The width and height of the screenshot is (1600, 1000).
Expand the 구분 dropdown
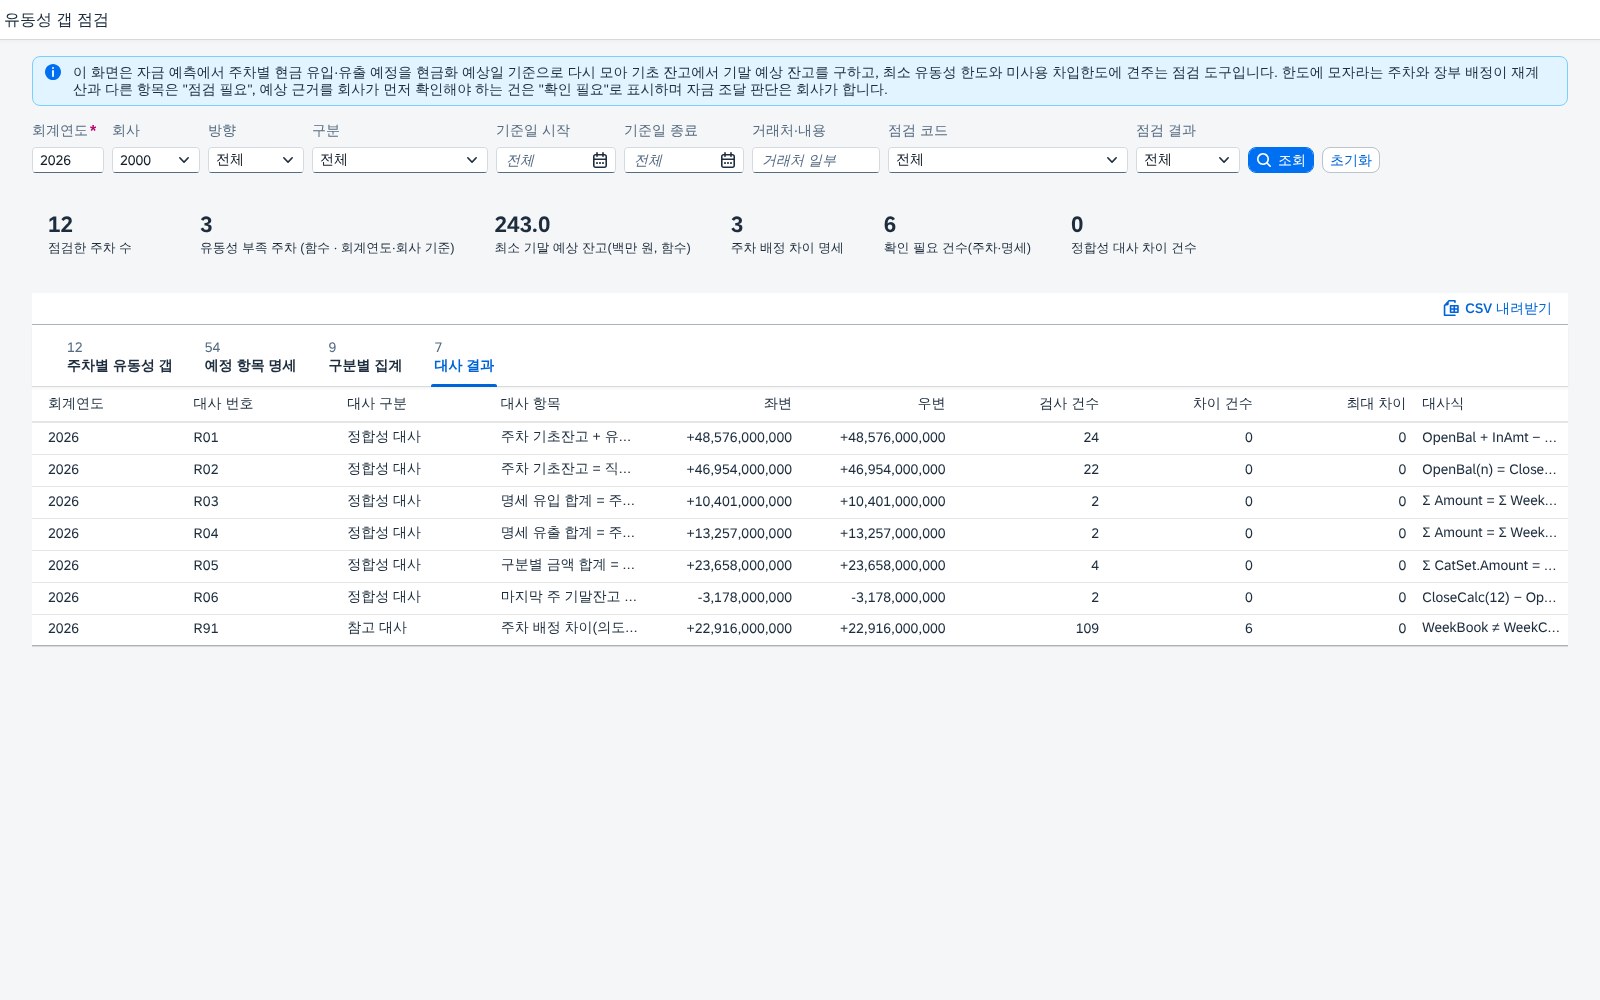pyautogui.click(x=400, y=160)
